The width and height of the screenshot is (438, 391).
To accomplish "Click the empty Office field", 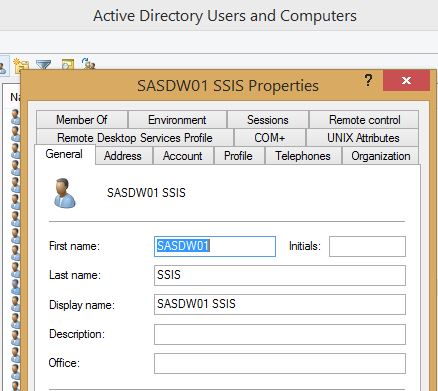I will [x=280, y=363].
